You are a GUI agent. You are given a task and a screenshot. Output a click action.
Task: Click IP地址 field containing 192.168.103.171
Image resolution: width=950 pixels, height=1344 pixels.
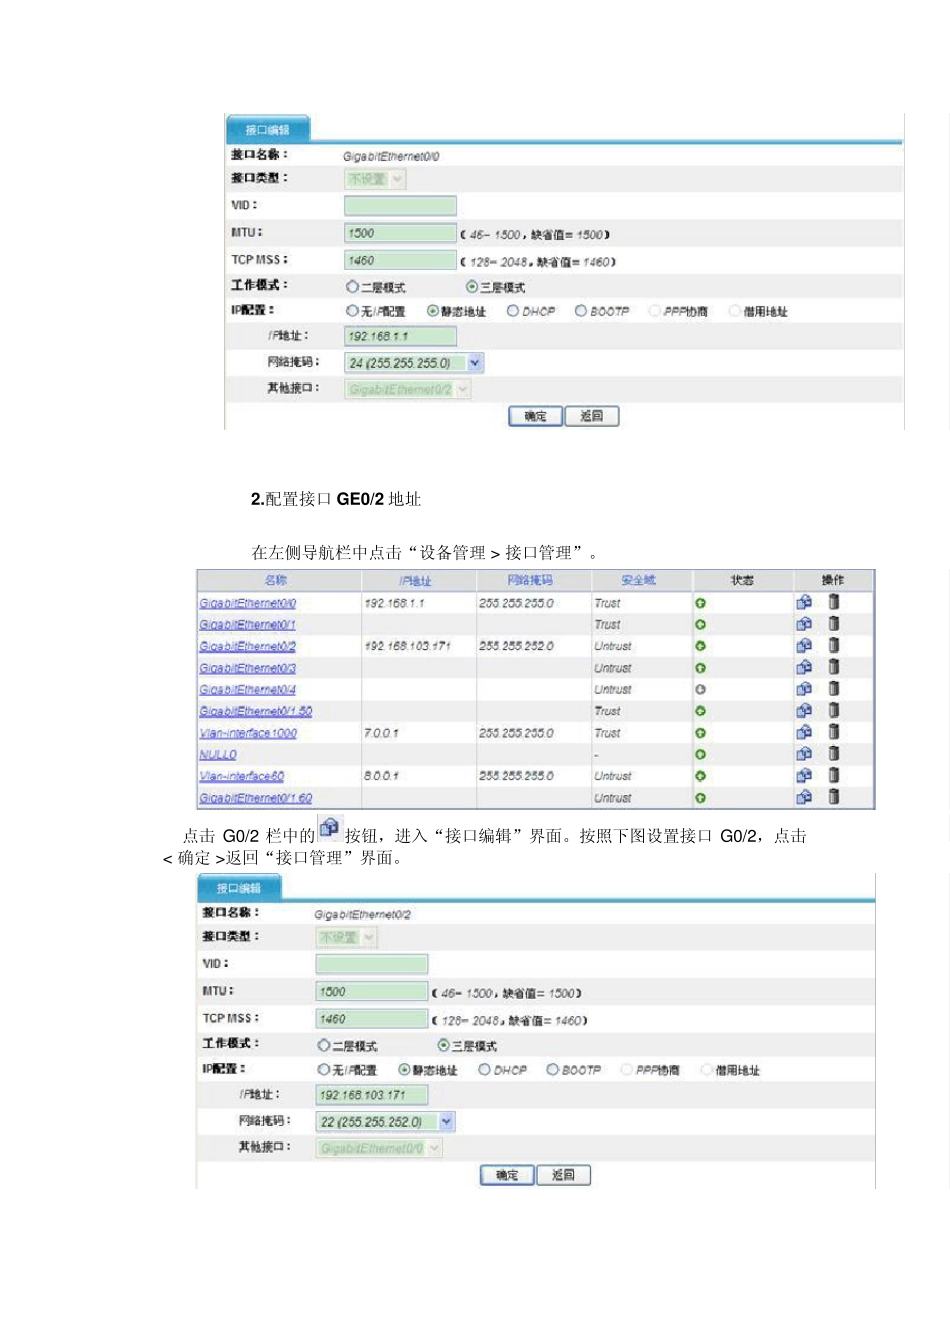pos(372,1095)
